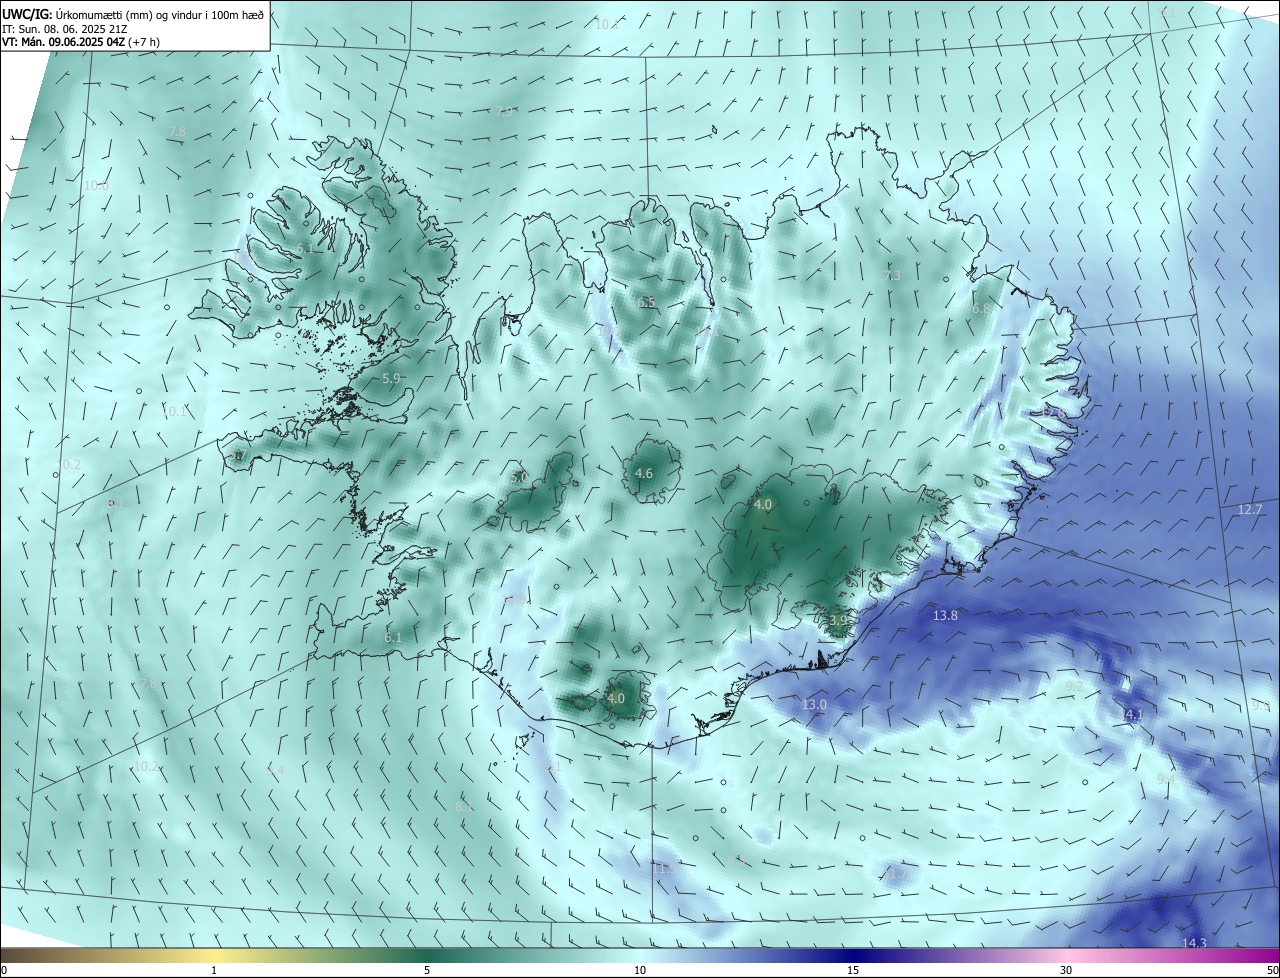The width and height of the screenshot is (1280, 978).
Task: Click the 1 tick on the colorbar
Action: 214,970
